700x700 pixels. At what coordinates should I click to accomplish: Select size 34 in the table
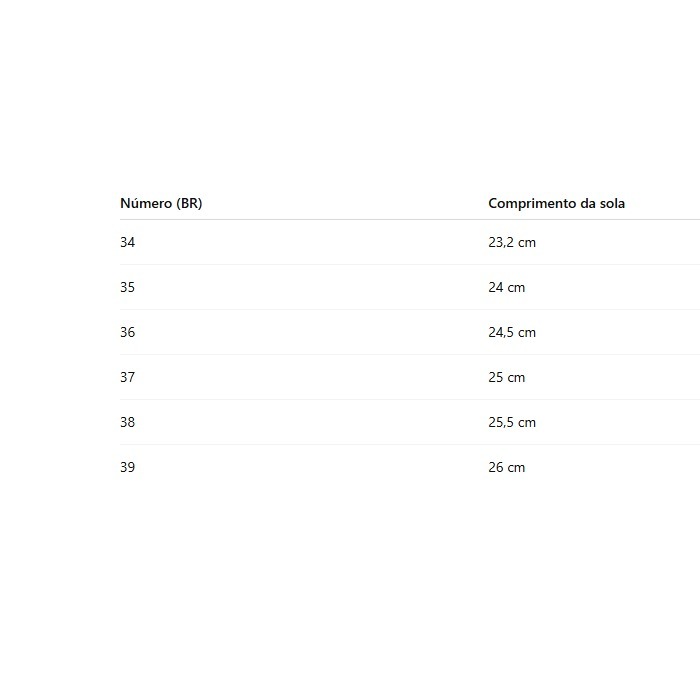click(127, 242)
